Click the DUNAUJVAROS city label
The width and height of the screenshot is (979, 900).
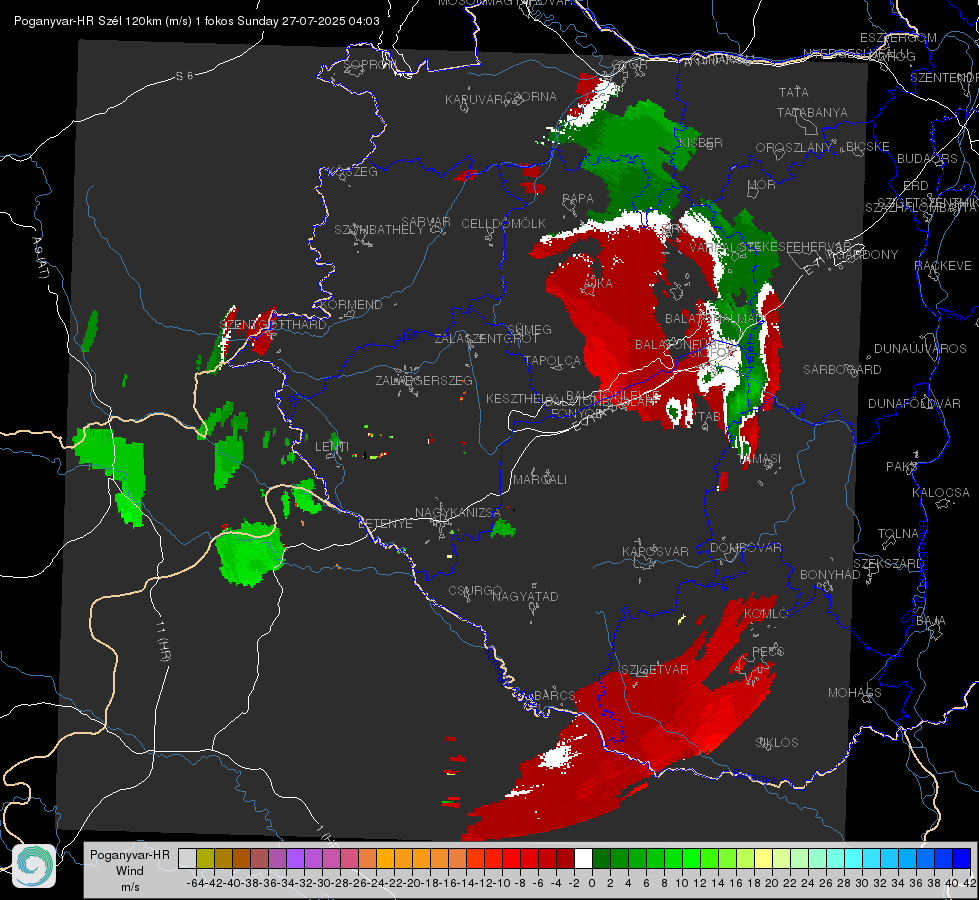tap(920, 349)
